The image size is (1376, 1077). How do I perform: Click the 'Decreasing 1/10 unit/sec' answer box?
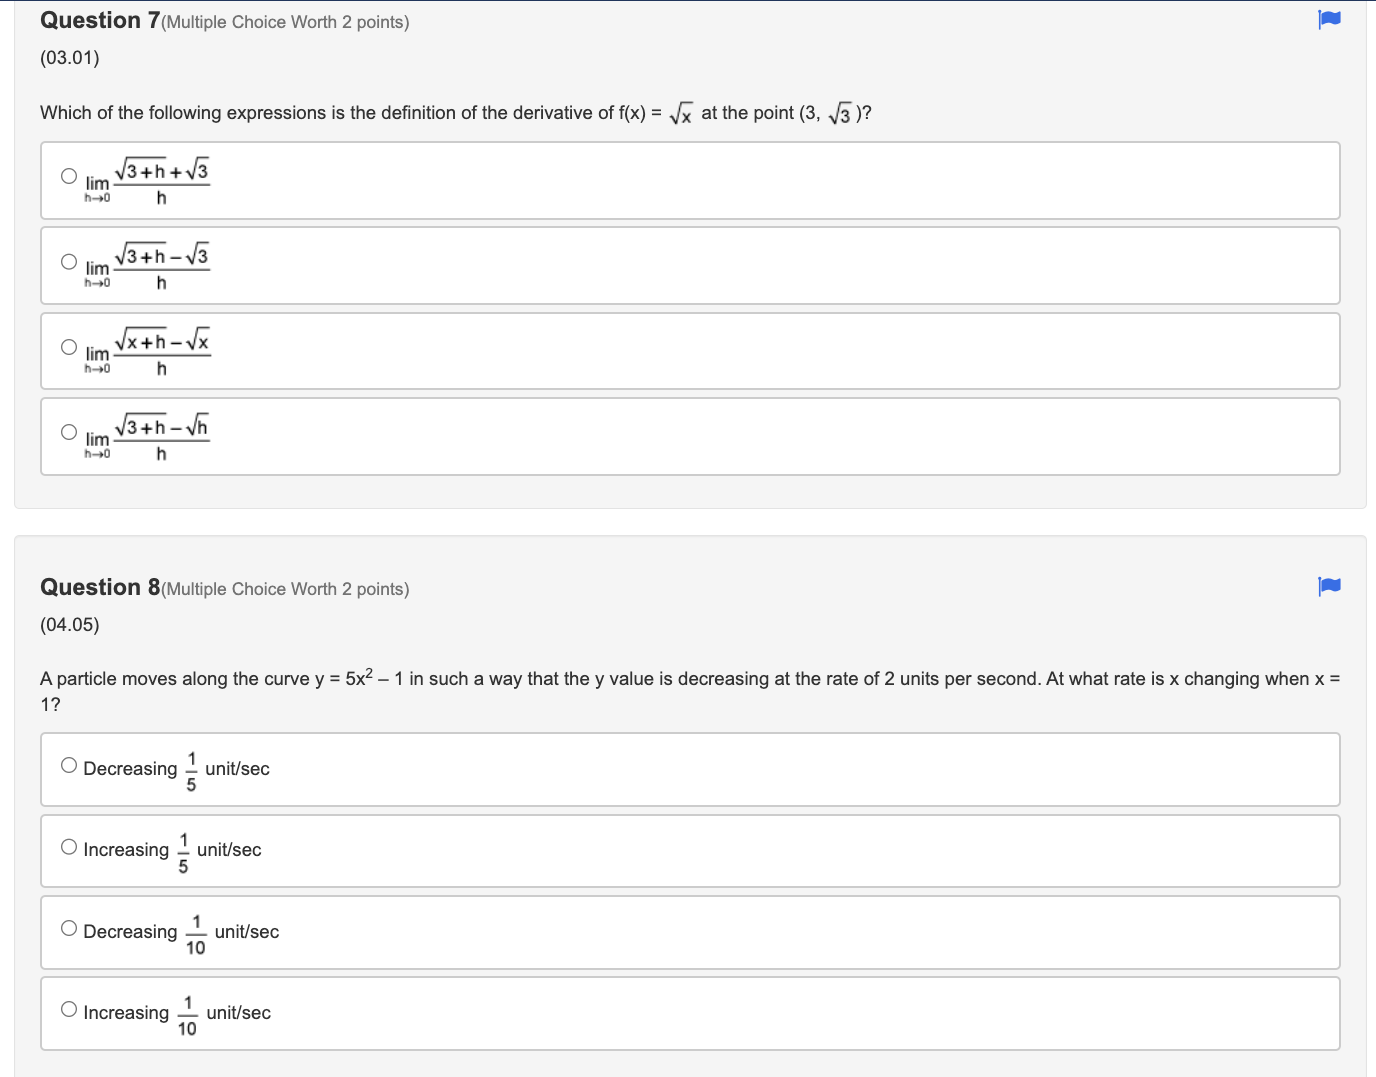coord(689,932)
